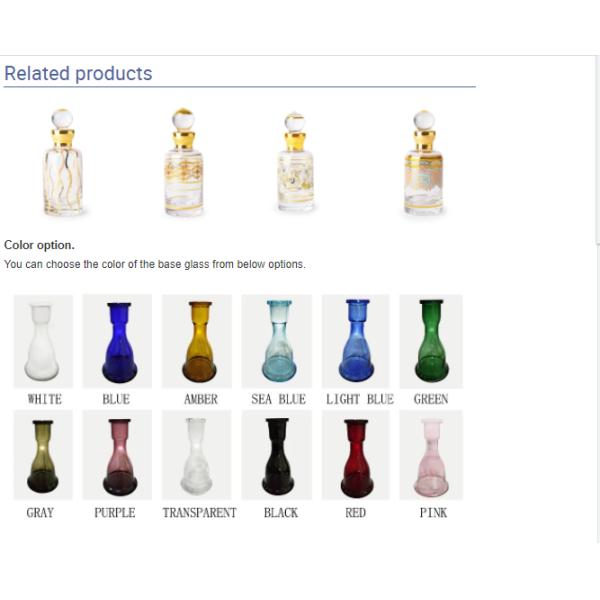This screenshot has height=600, width=600.
Task: Open the second gold ornament band bottle product
Action: tap(184, 163)
